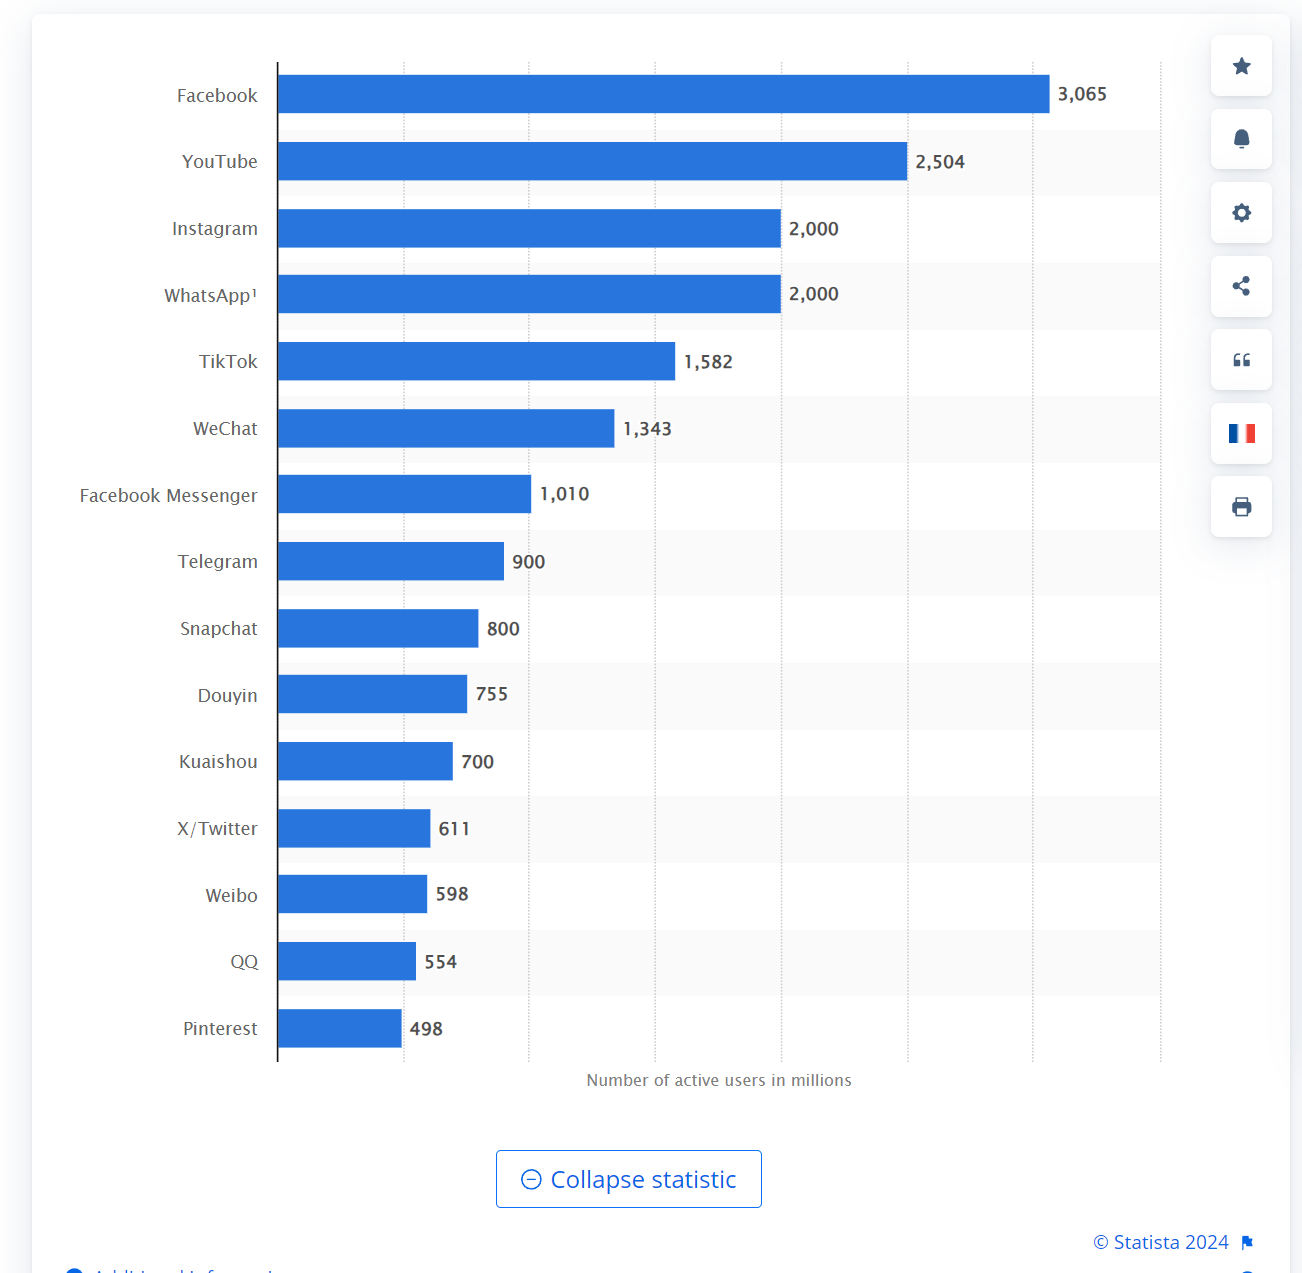Click the share statistic icon
Screen dimensions: 1302x1273
(x=1241, y=286)
